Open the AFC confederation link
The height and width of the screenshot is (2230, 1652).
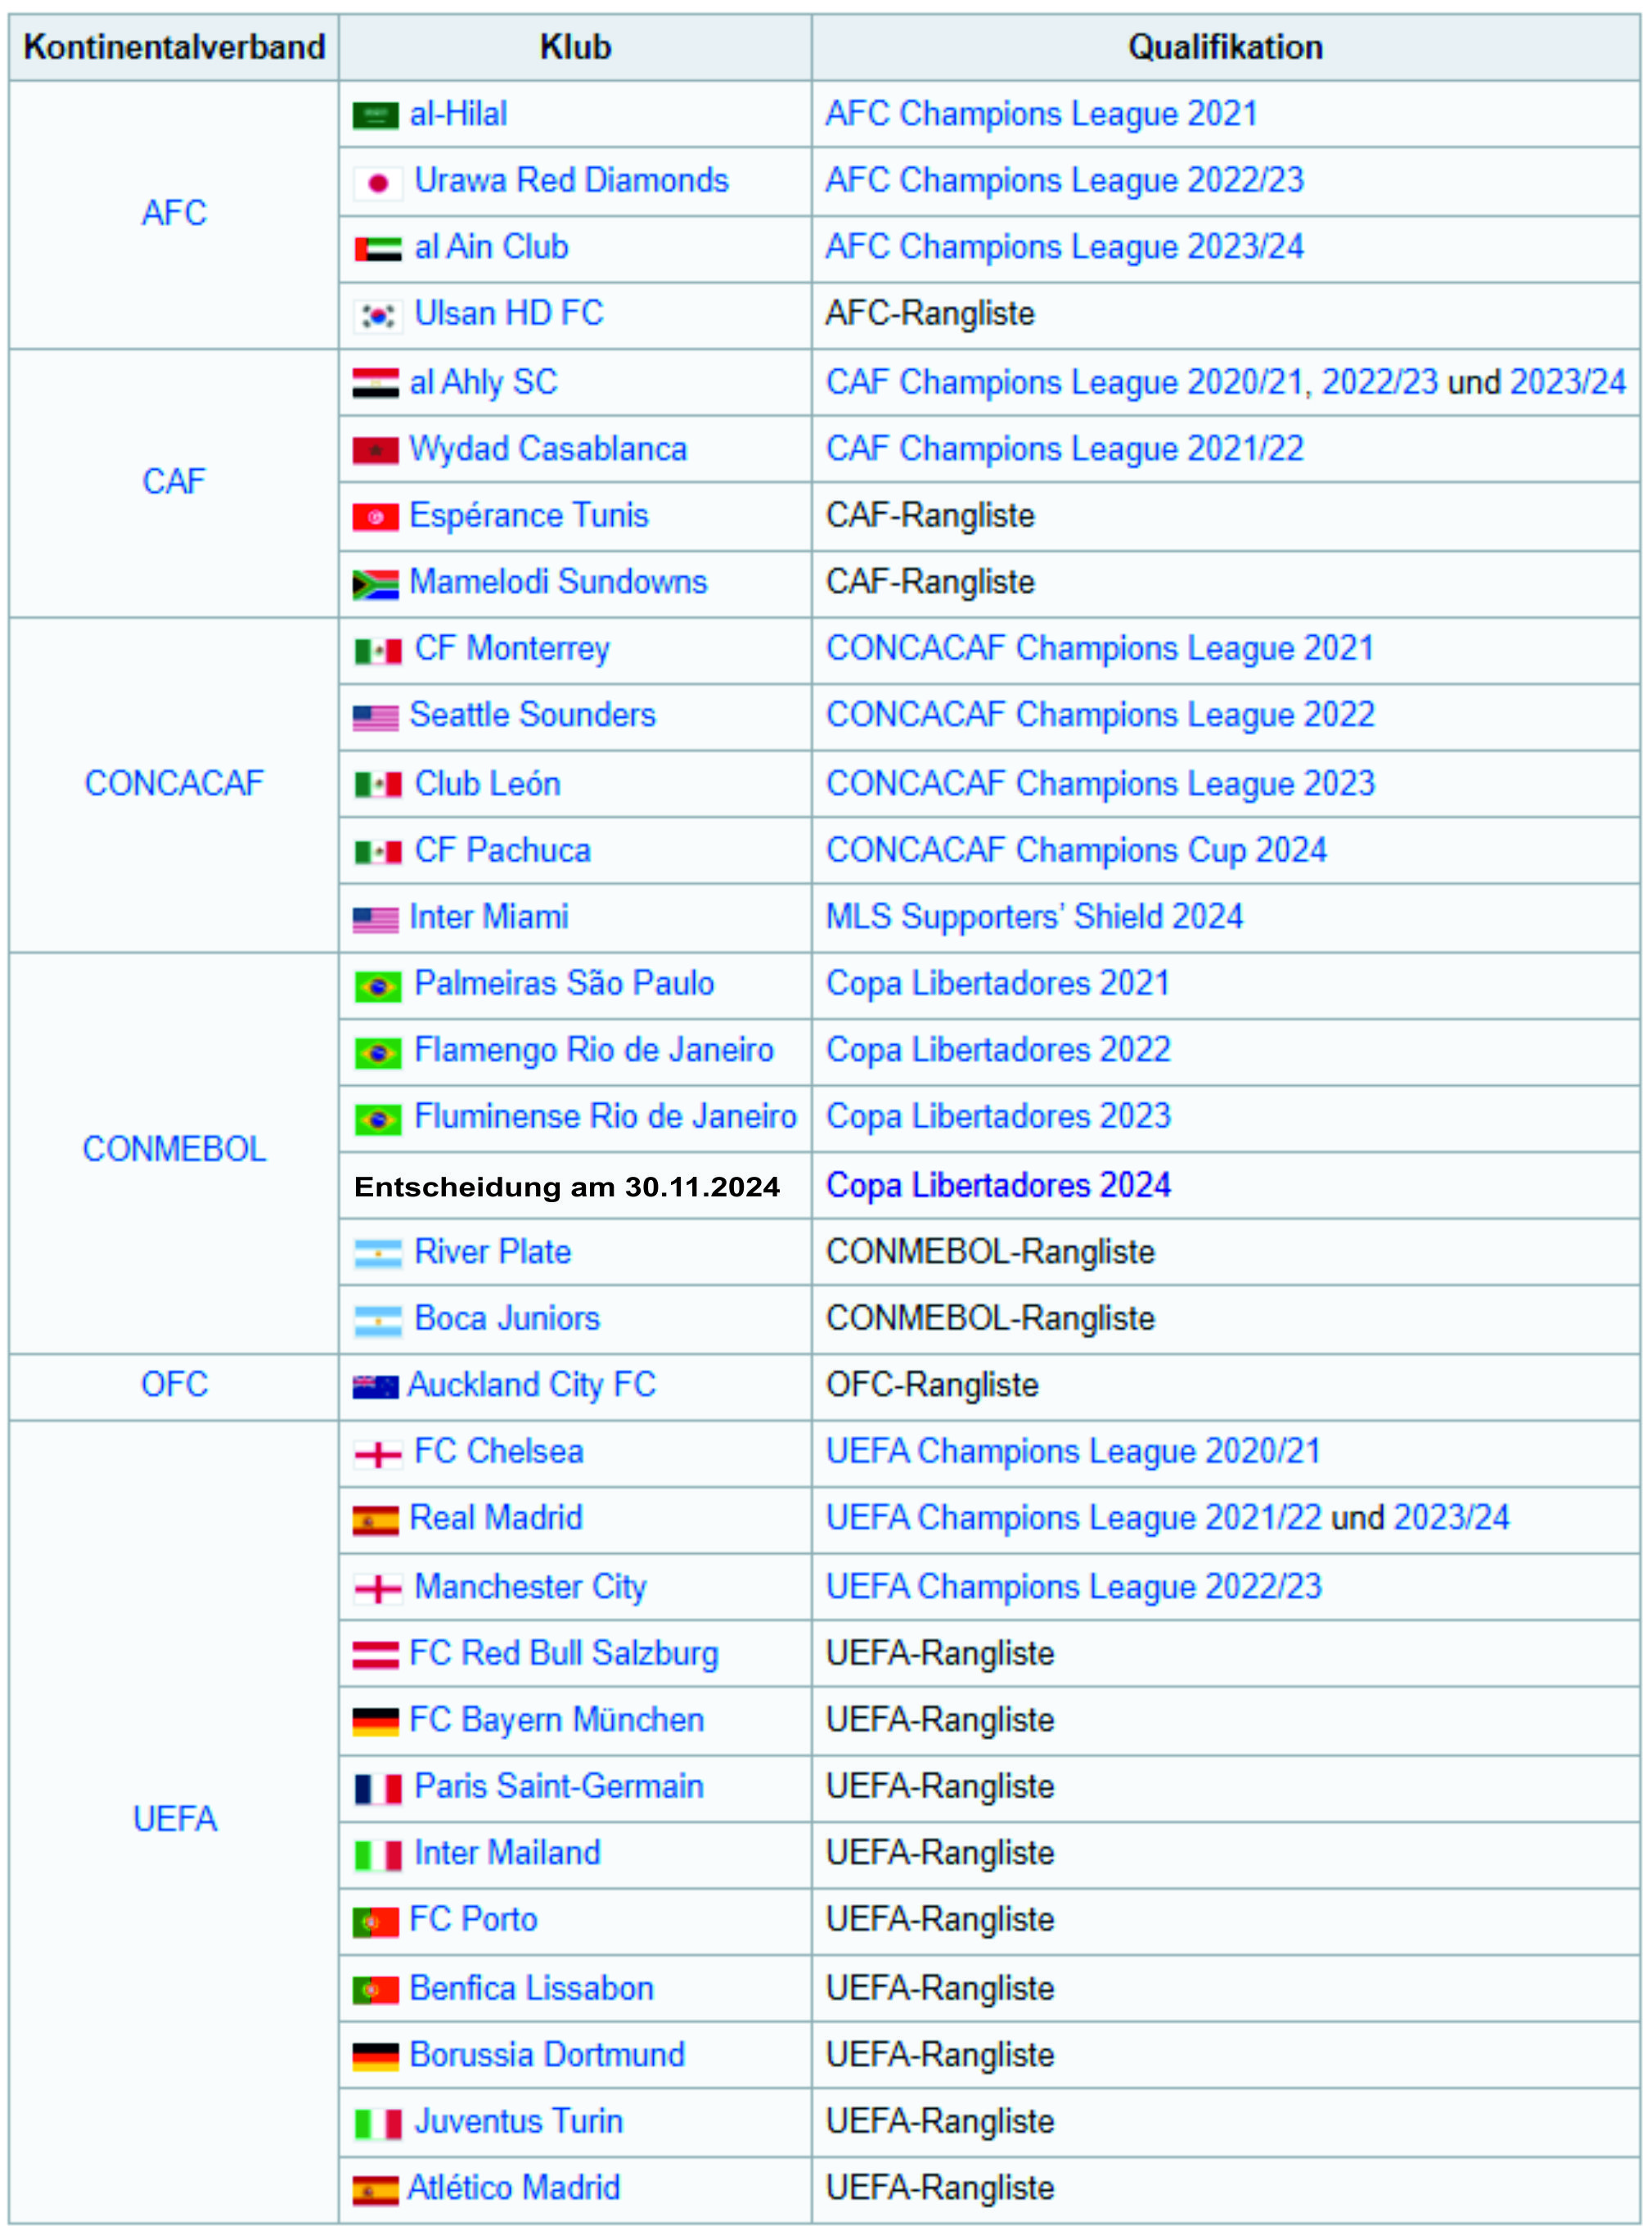[174, 214]
